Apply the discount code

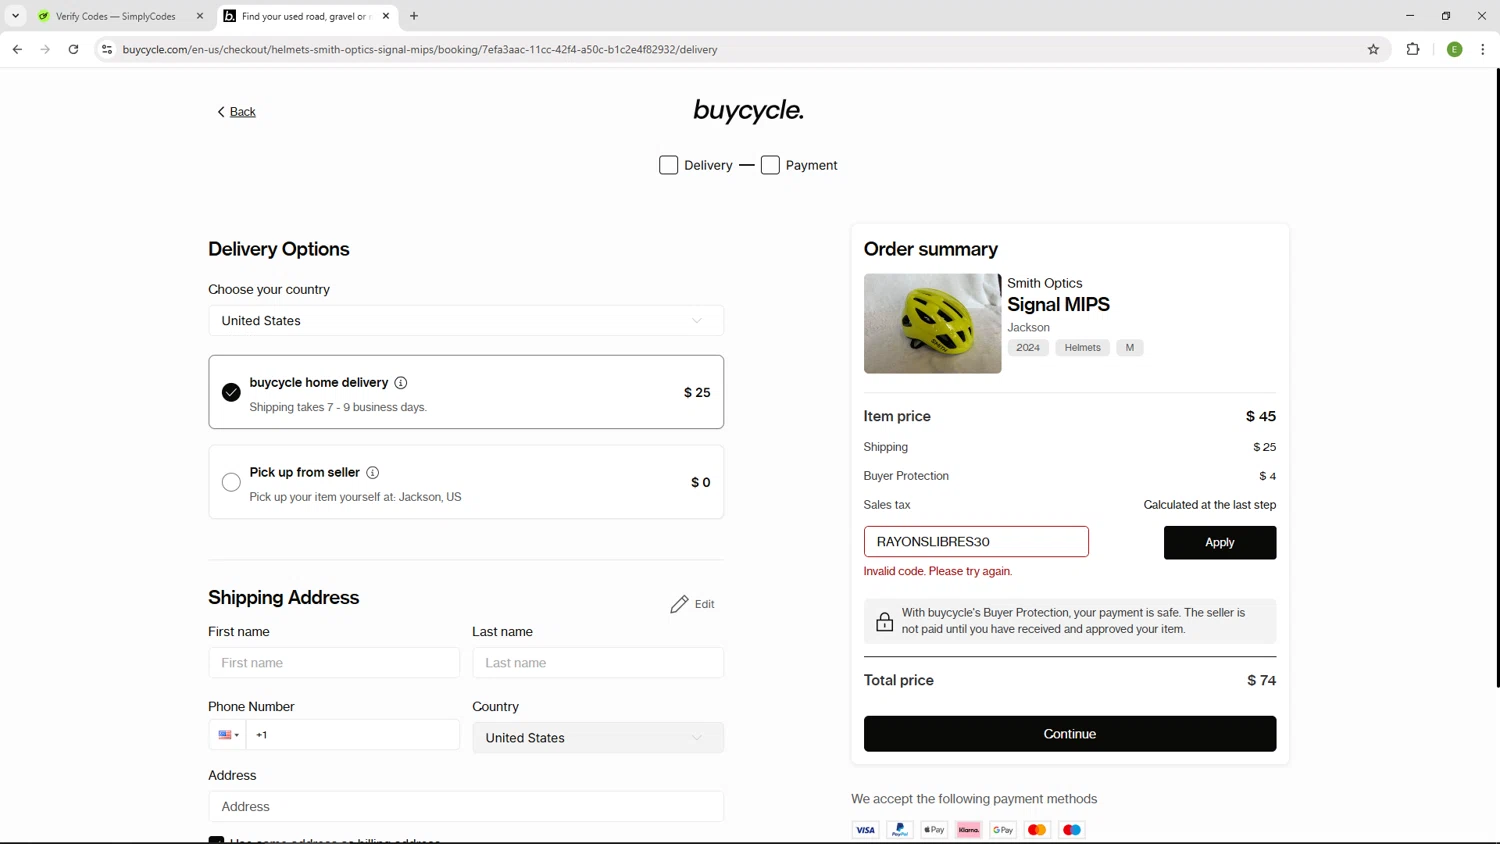click(1220, 542)
